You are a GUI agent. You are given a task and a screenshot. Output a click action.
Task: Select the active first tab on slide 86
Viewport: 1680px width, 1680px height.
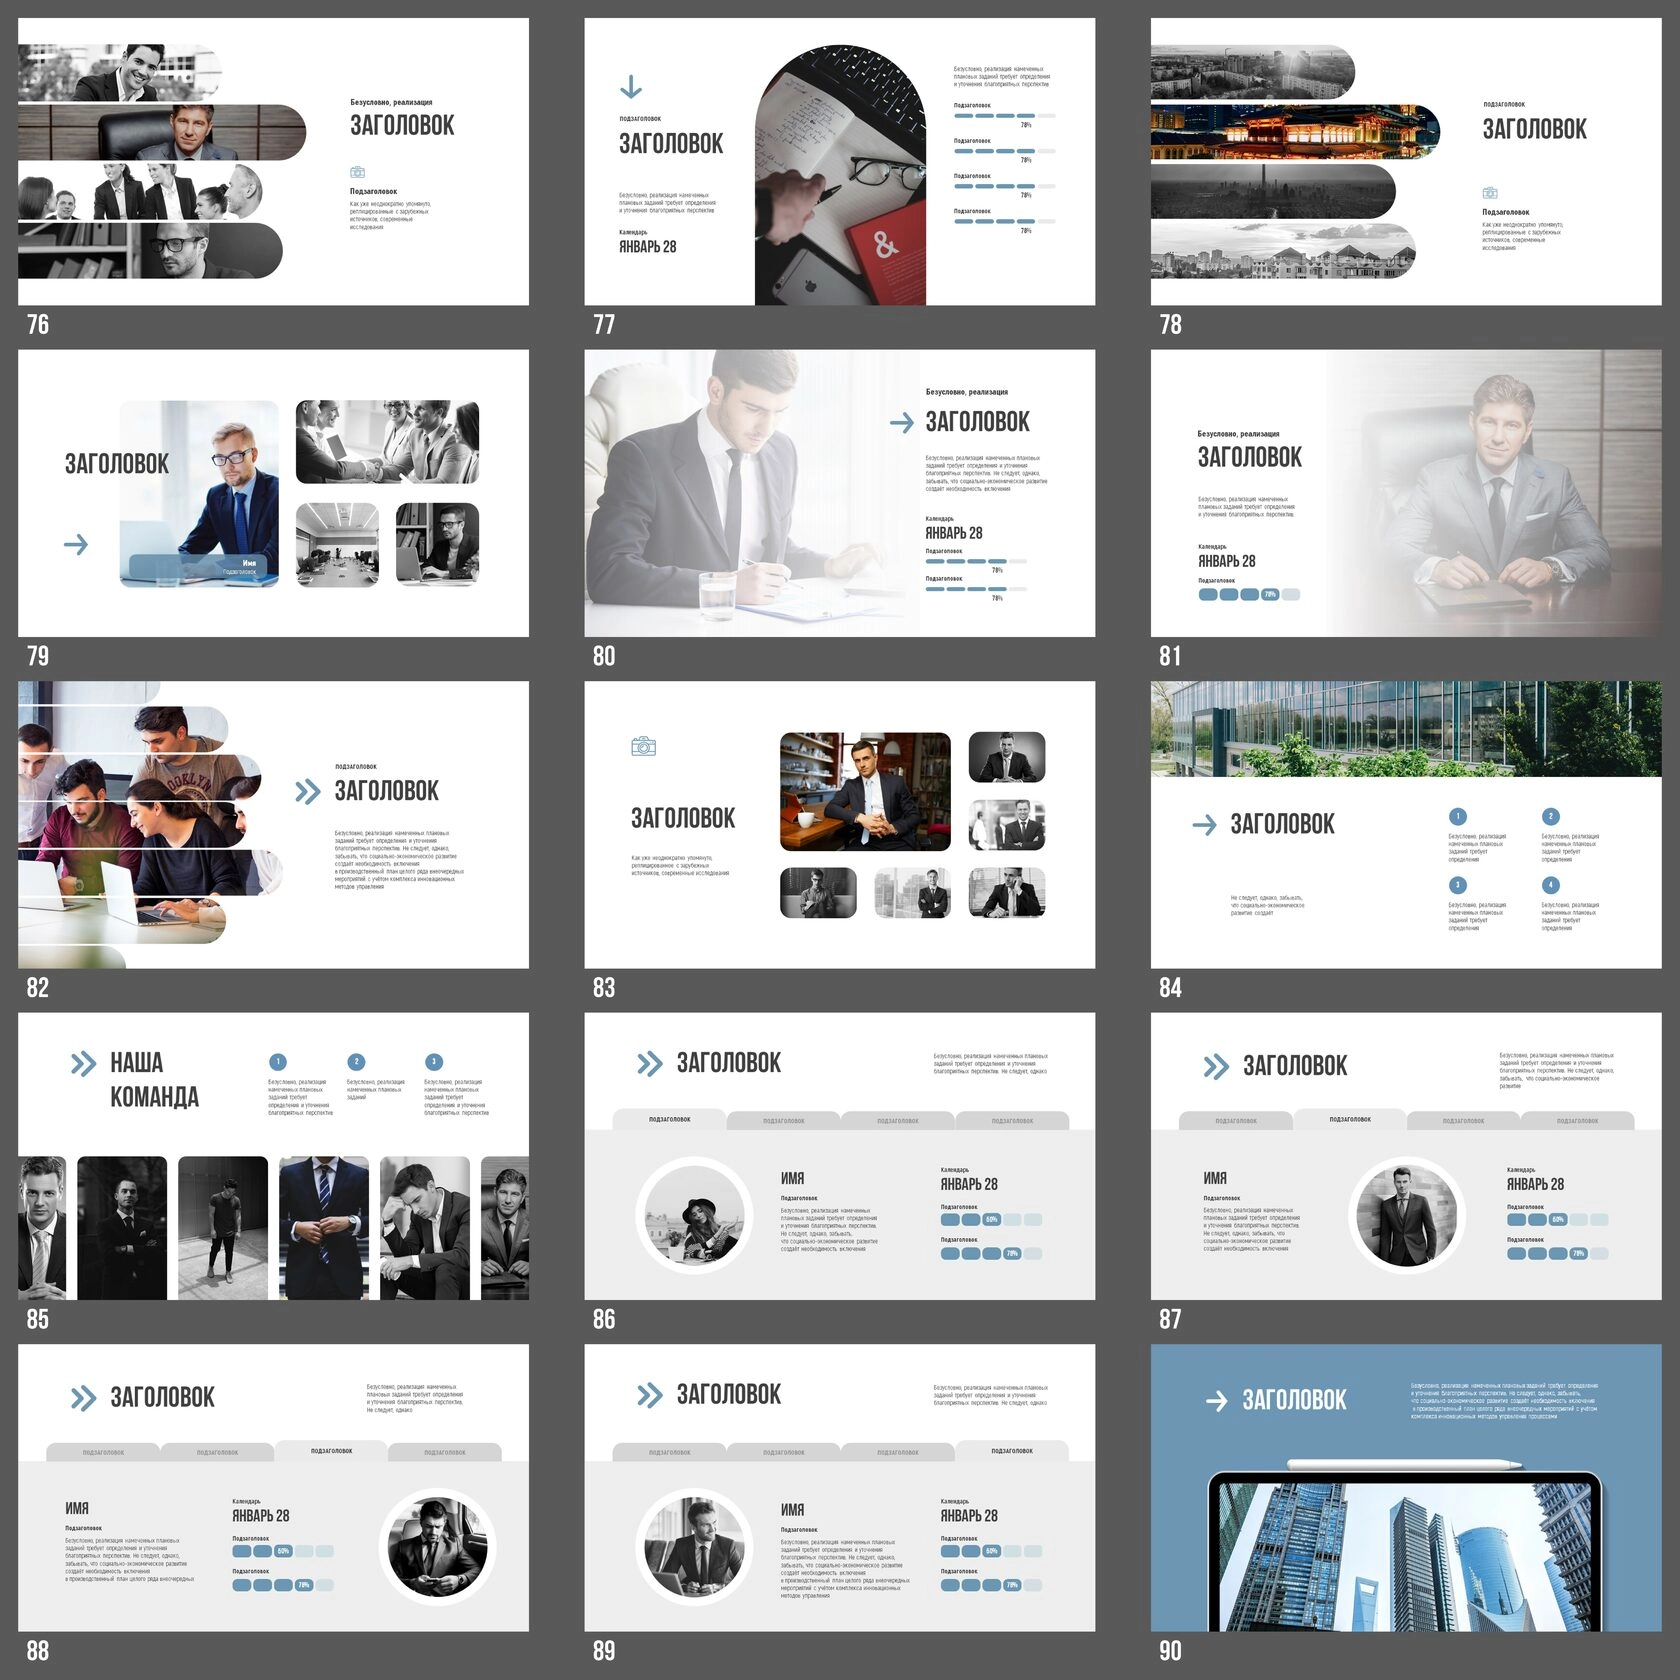click(669, 1119)
